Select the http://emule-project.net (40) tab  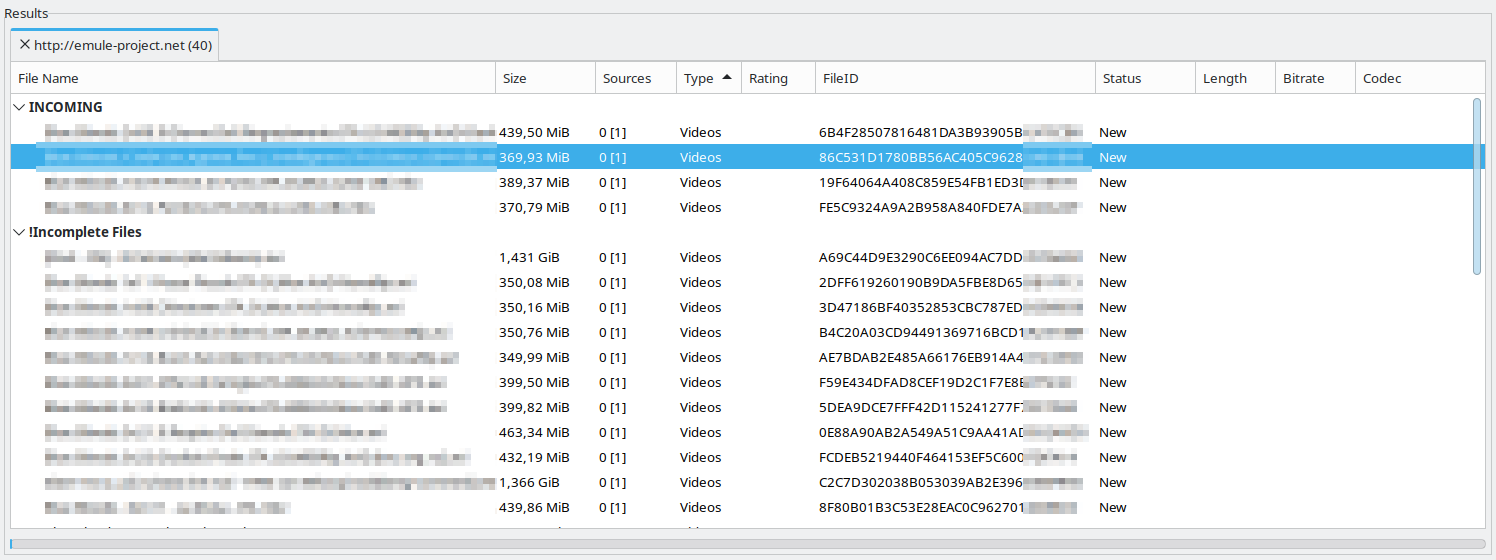(x=115, y=45)
